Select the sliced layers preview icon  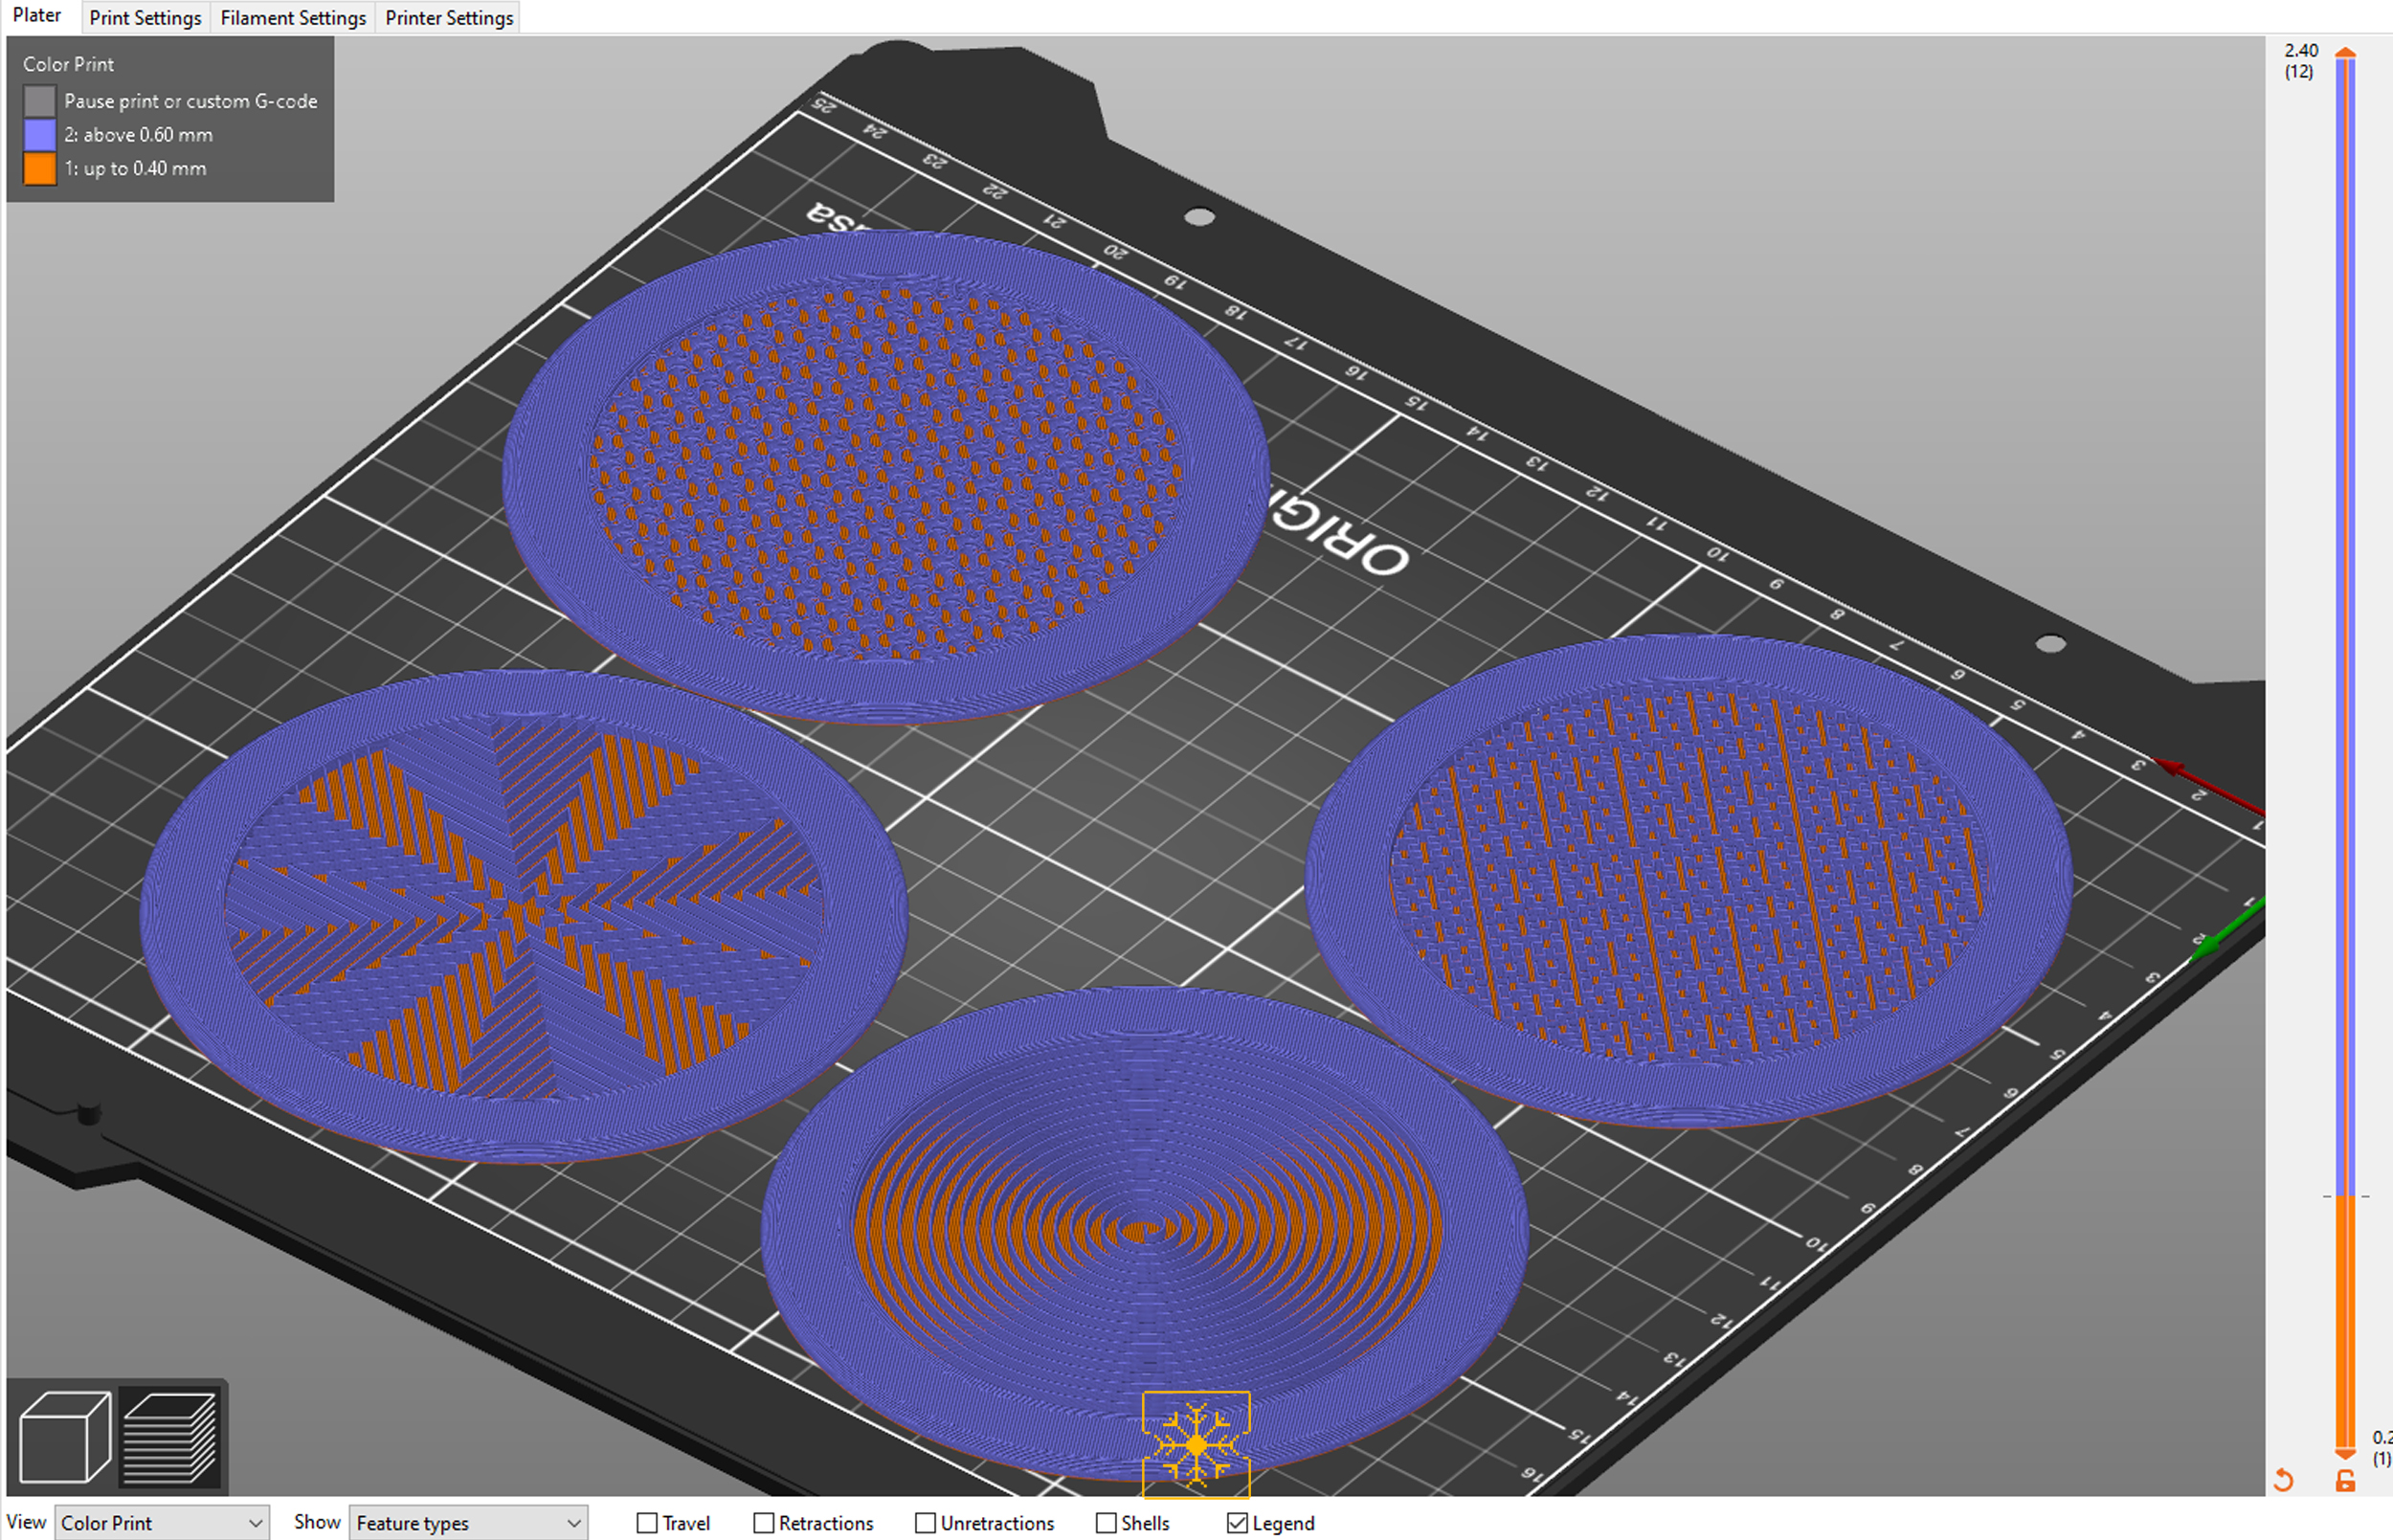(x=170, y=1436)
